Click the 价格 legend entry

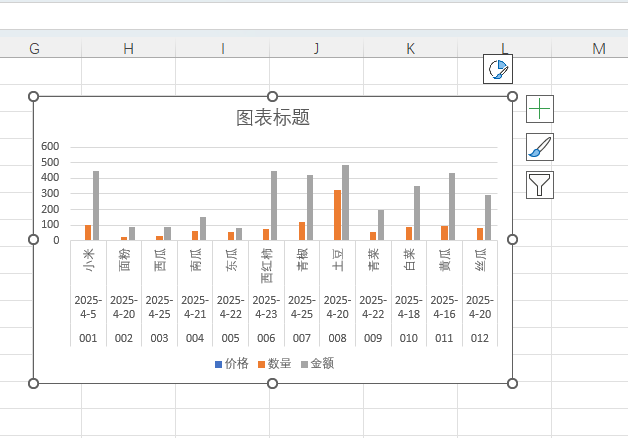tap(231, 364)
